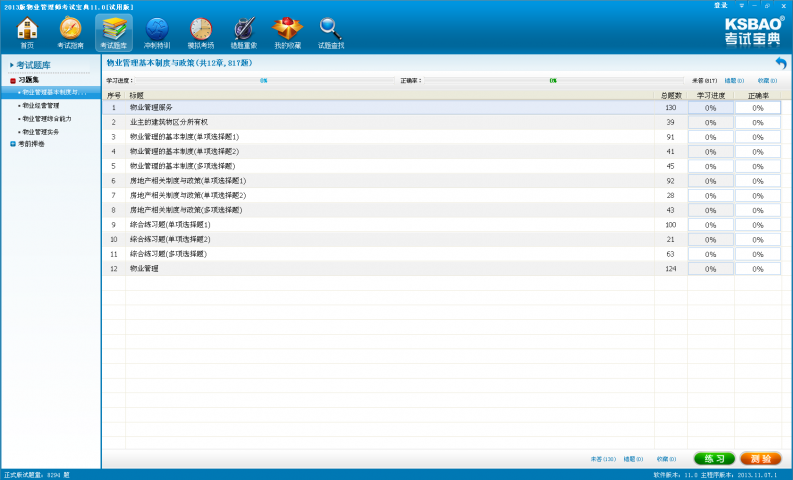The height and width of the screenshot is (480, 793).
Task: Select 物业管理综合能力 in the sidebar
Action: click(46, 118)
